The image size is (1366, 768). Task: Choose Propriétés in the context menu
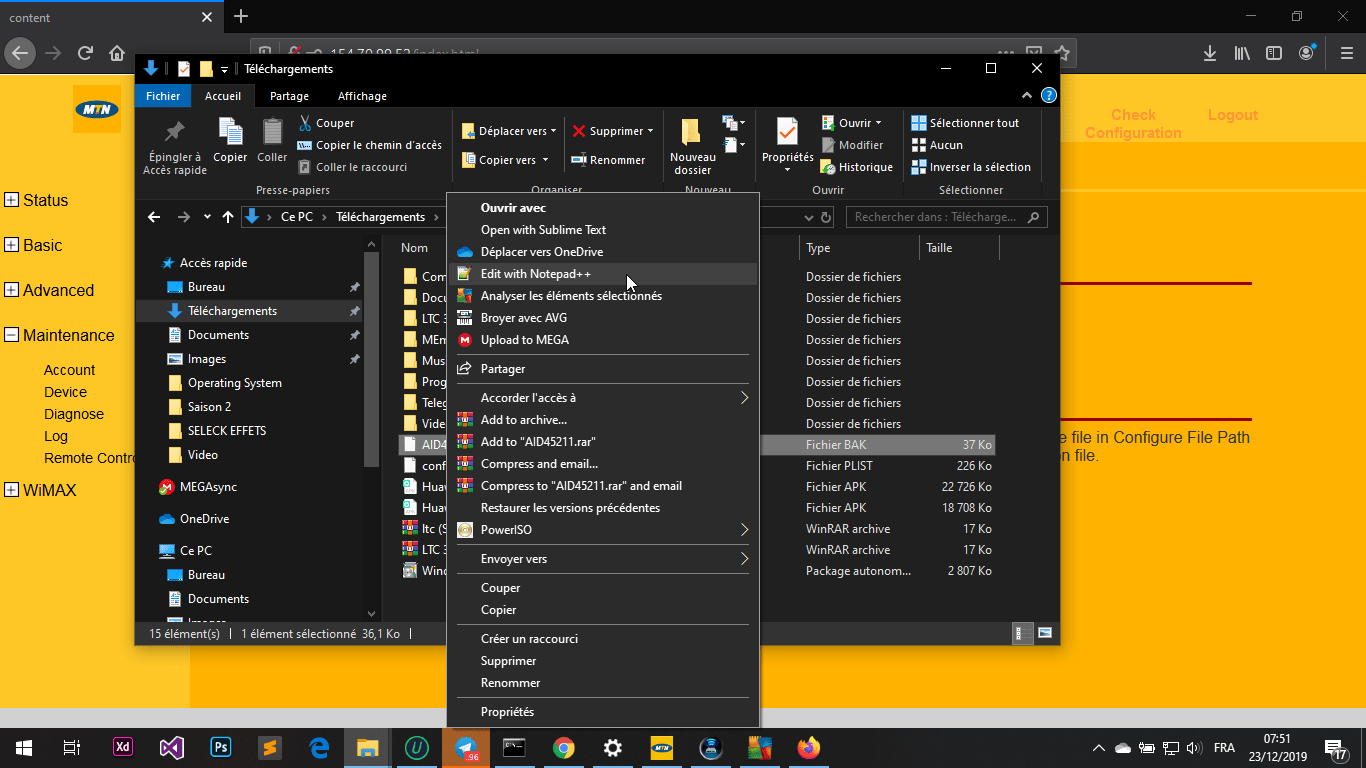coord(603,712)
